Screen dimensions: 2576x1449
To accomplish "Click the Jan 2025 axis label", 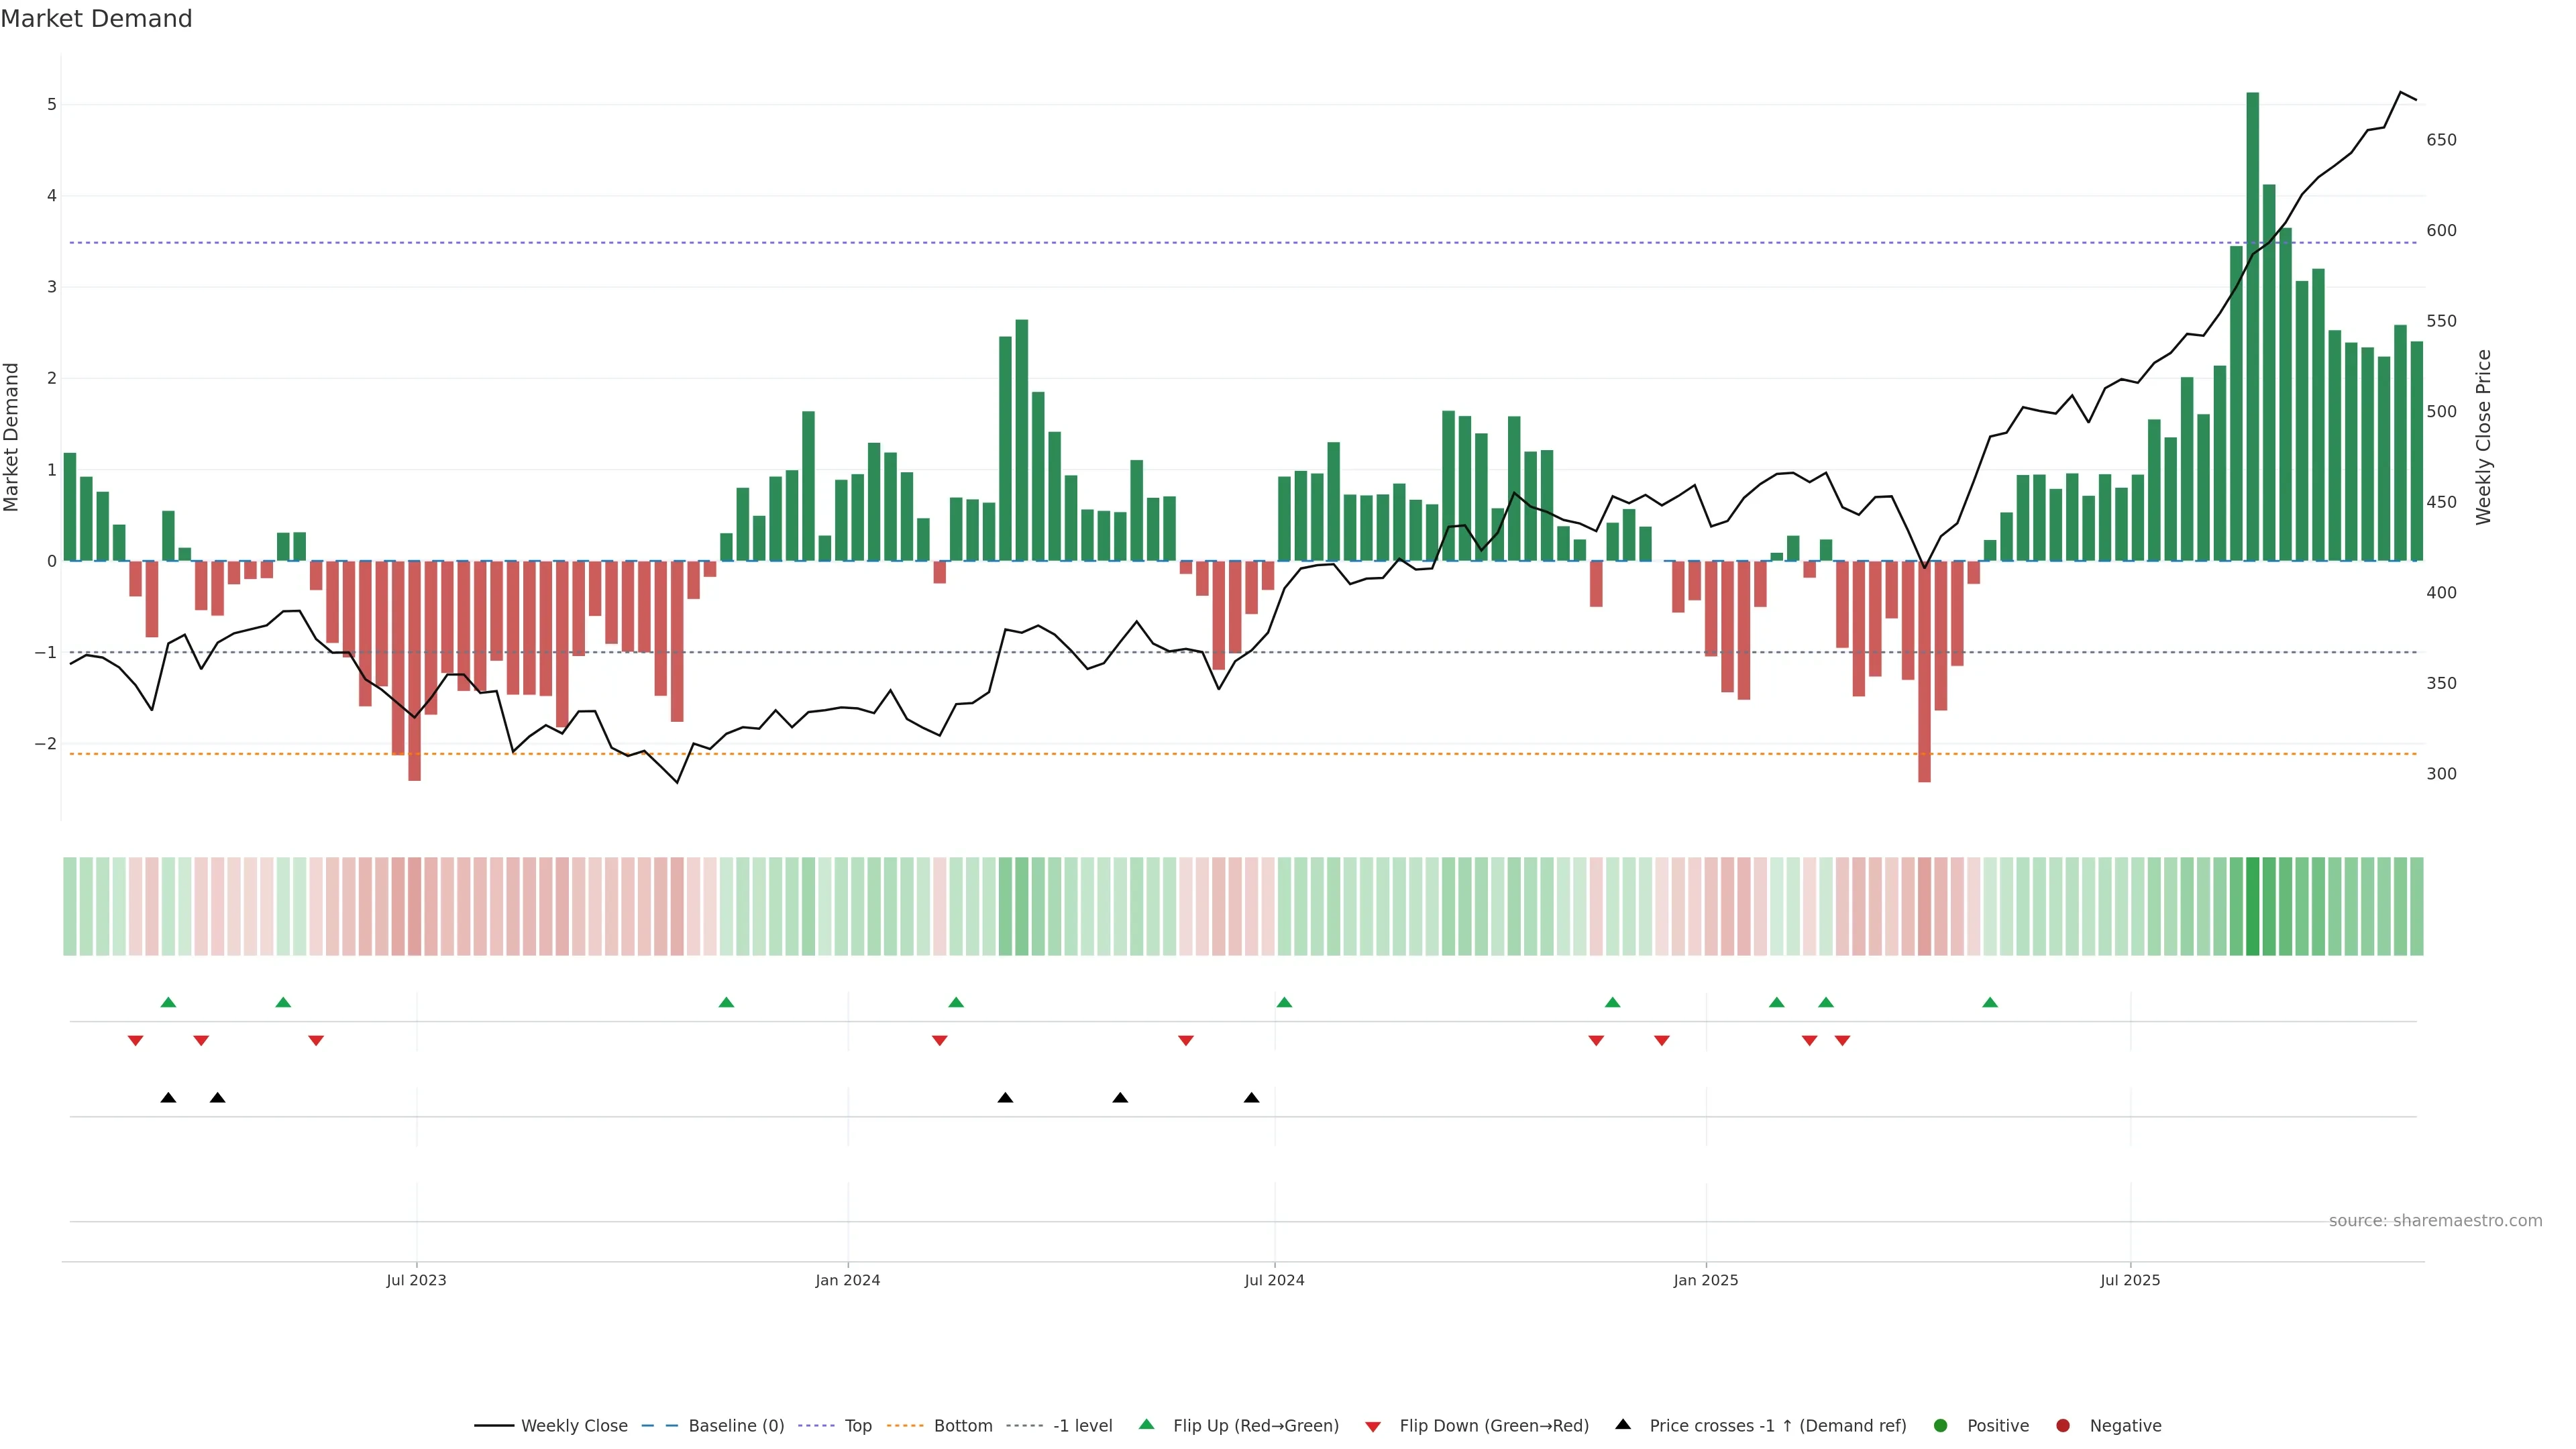I will 1706,1281.
